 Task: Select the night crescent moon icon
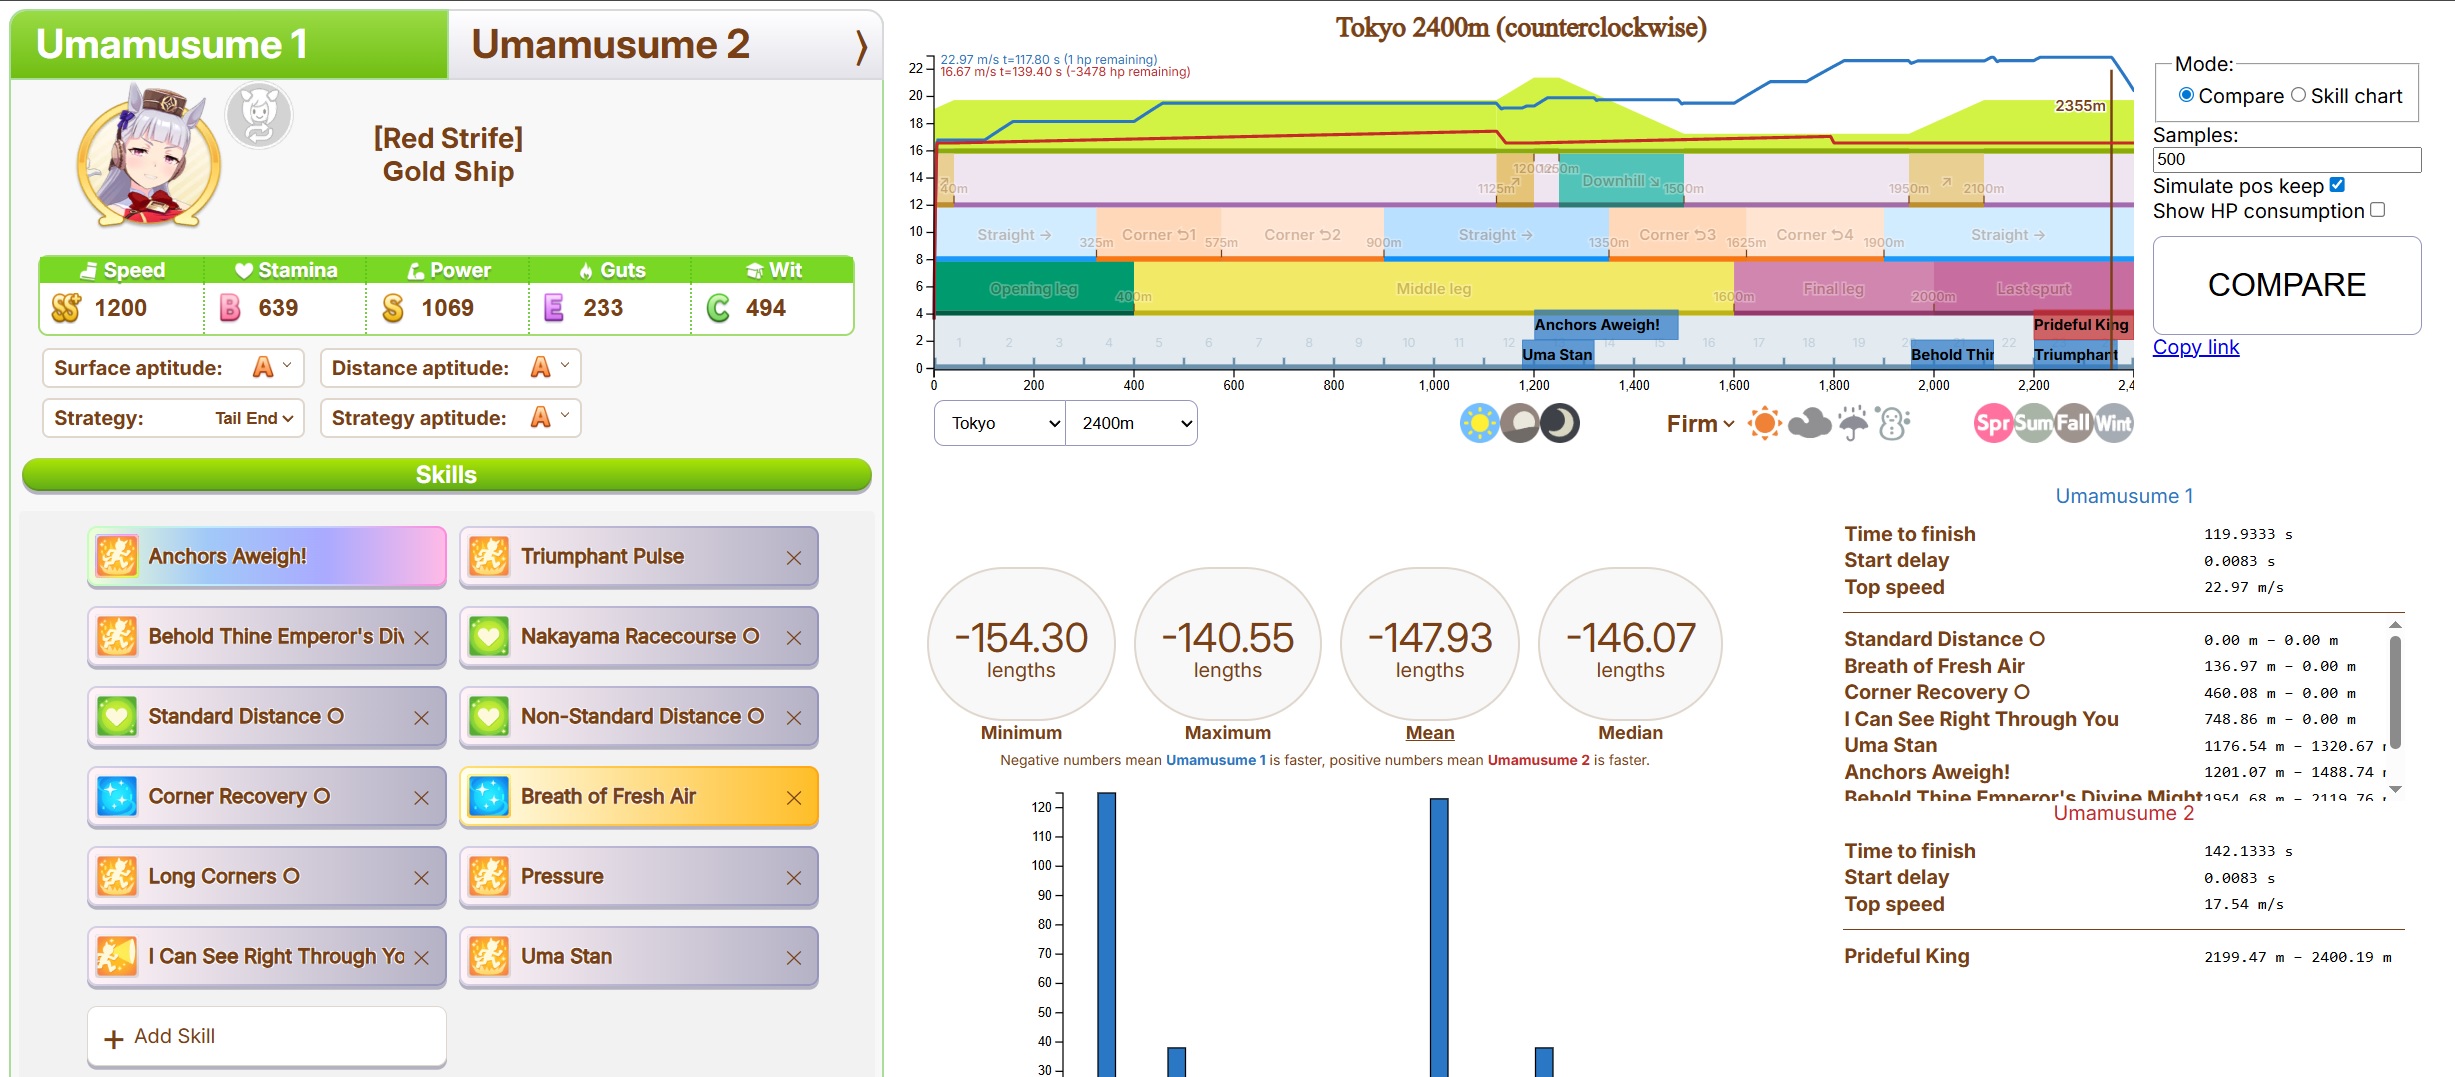pos(1560,423)
